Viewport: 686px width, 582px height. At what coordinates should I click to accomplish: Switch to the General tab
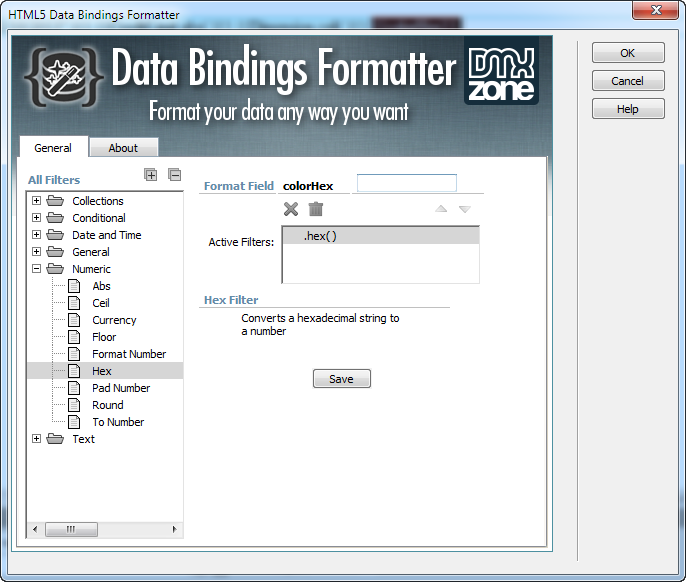pos(53,147)
